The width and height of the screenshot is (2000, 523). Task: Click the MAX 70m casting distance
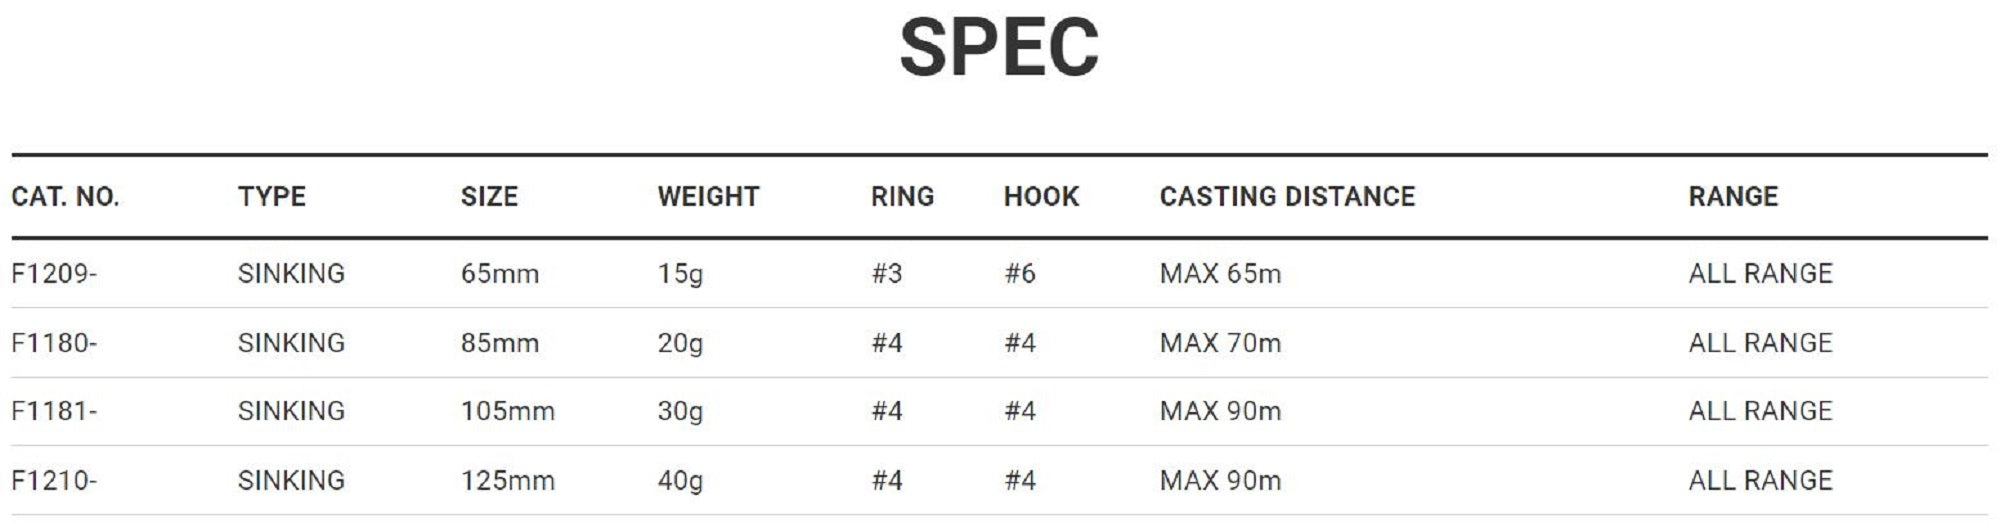coord(1220,343)
